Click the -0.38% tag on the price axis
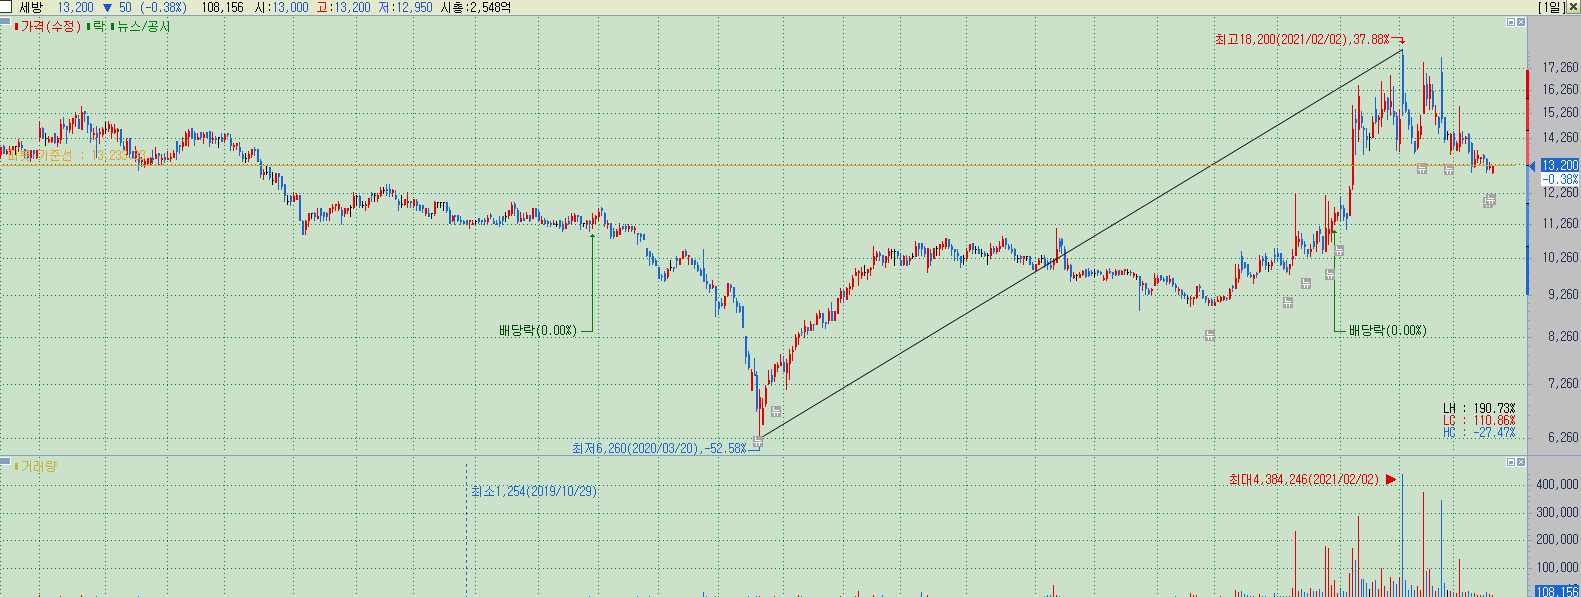The width and height of the screenshot is (1581, 597). pos(1560,179)
